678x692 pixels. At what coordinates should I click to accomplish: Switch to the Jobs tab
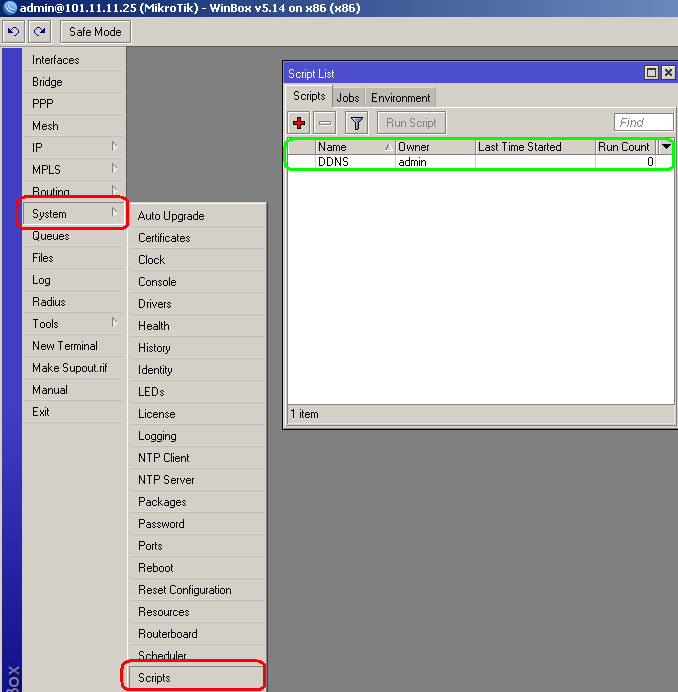348,98
